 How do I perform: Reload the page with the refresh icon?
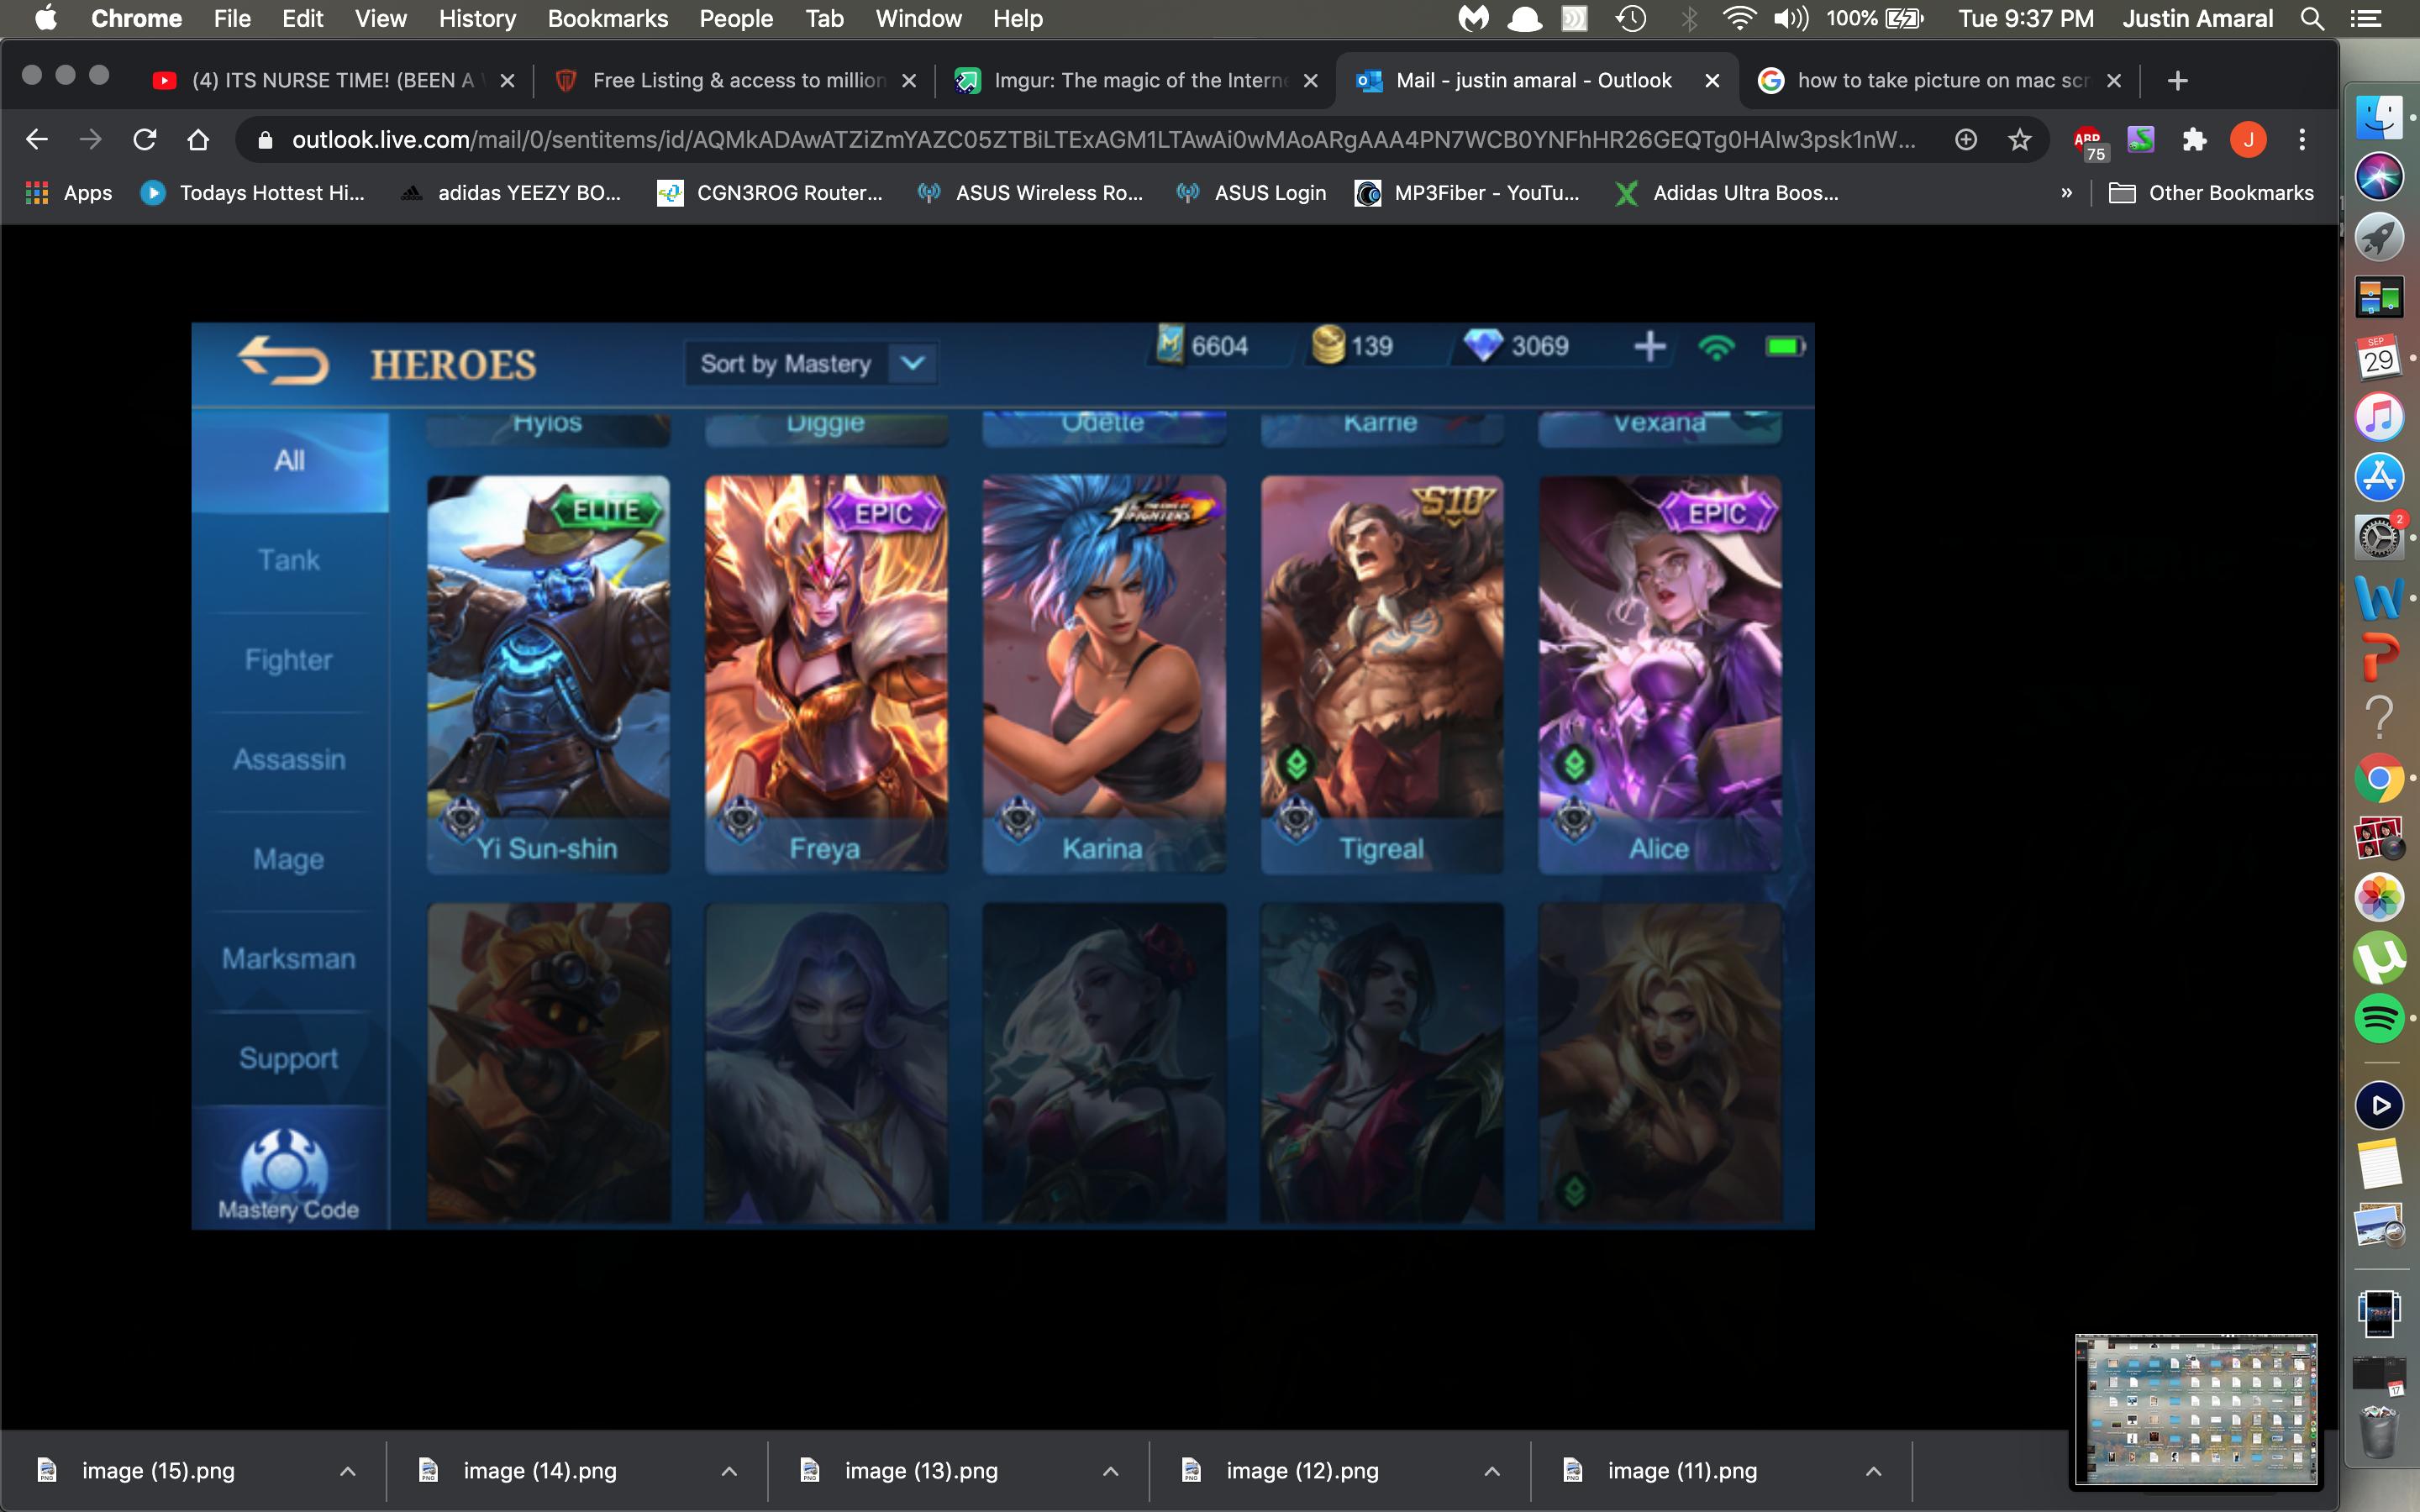pos(145,140)
